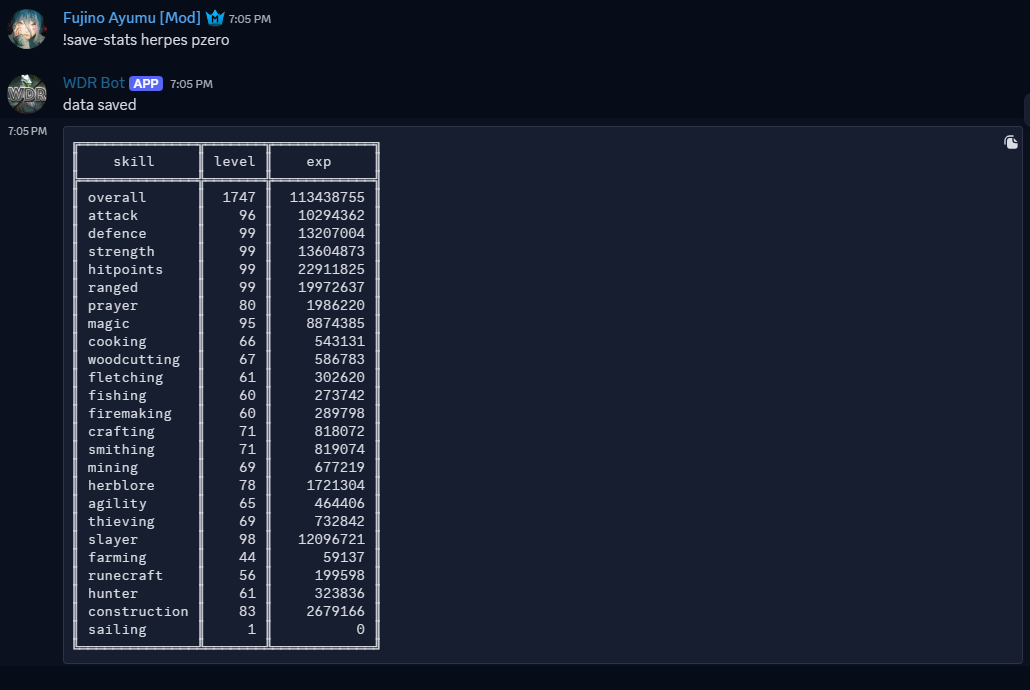Click the "overall" skill row label
This screenshot has width=1030, height=690.
point(117,197)
